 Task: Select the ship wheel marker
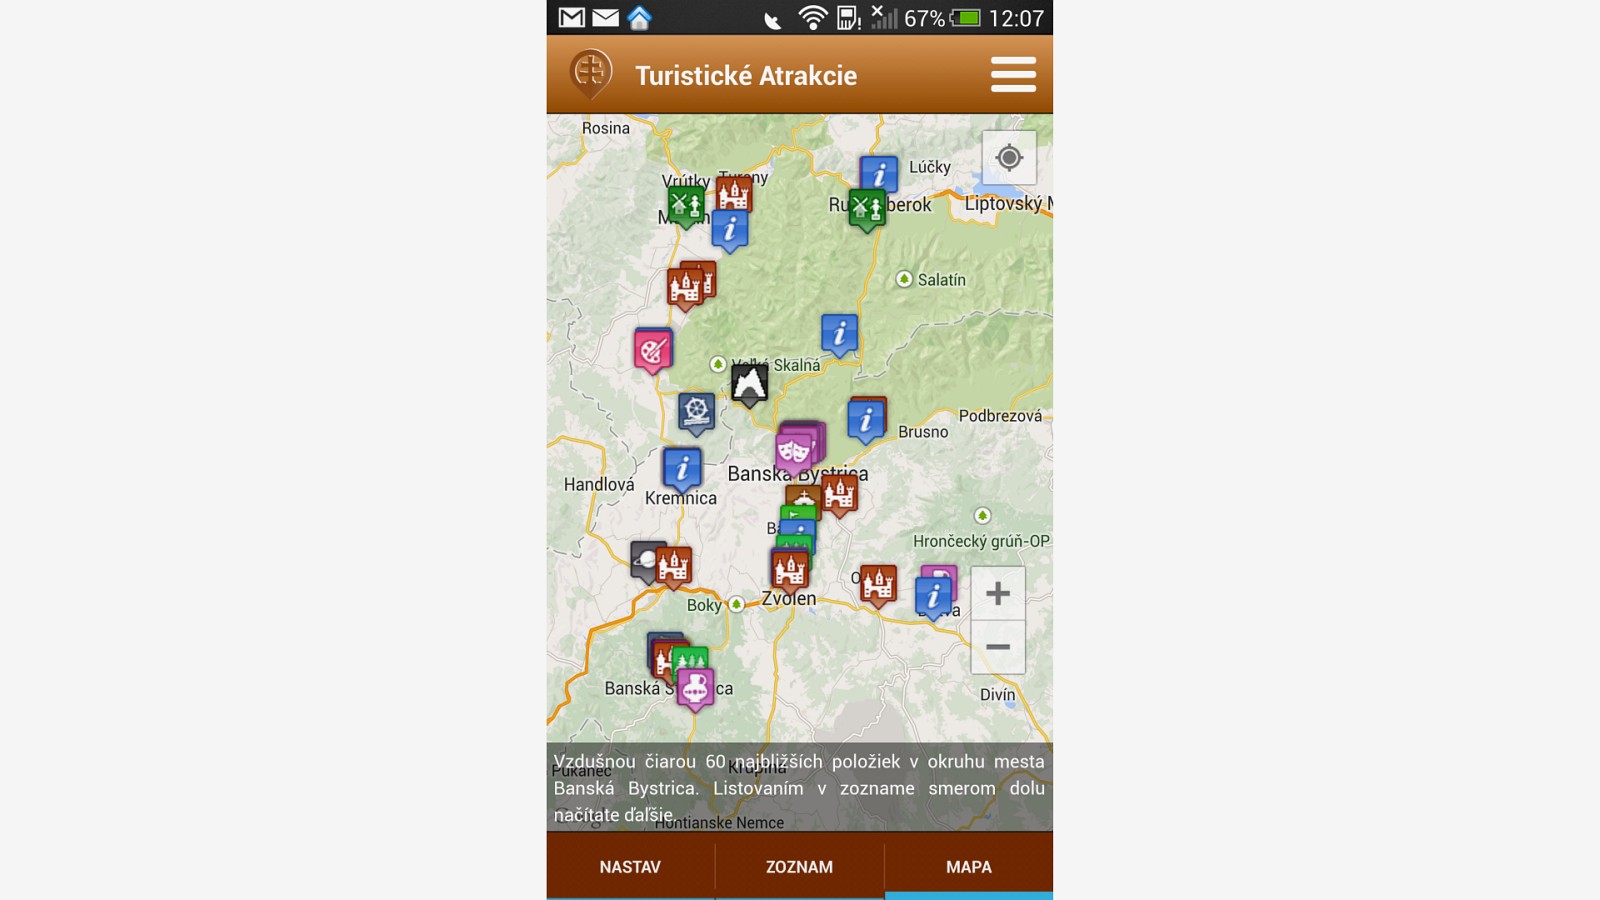click(696, 411)
